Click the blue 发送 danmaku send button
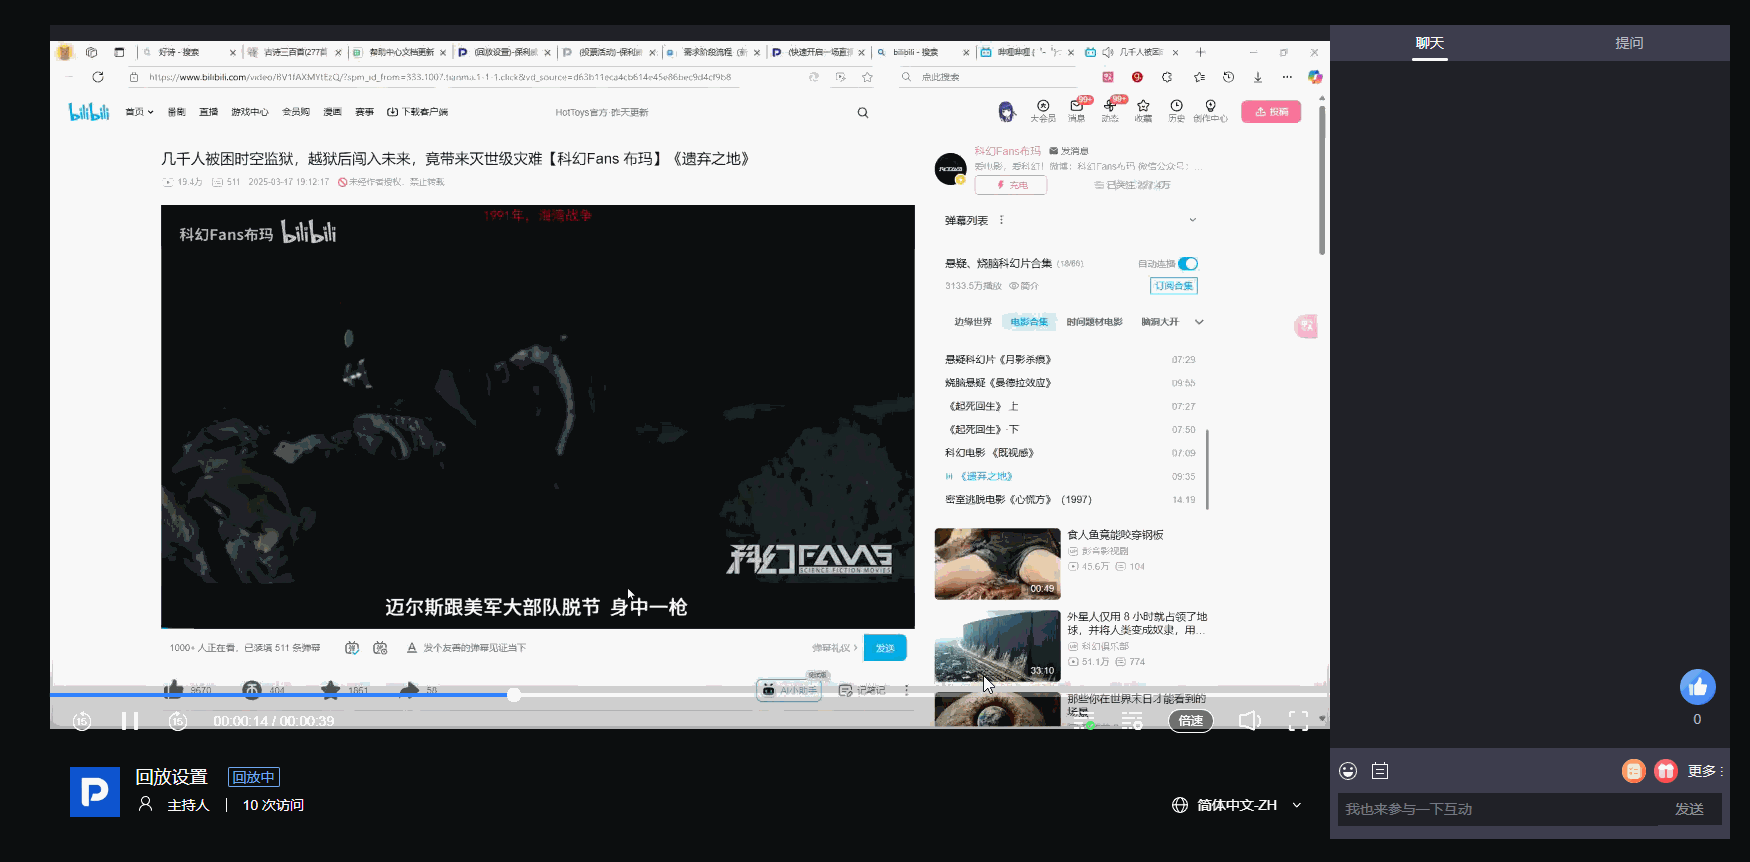Screen dimensions: 1750x862 coord(885,648)
